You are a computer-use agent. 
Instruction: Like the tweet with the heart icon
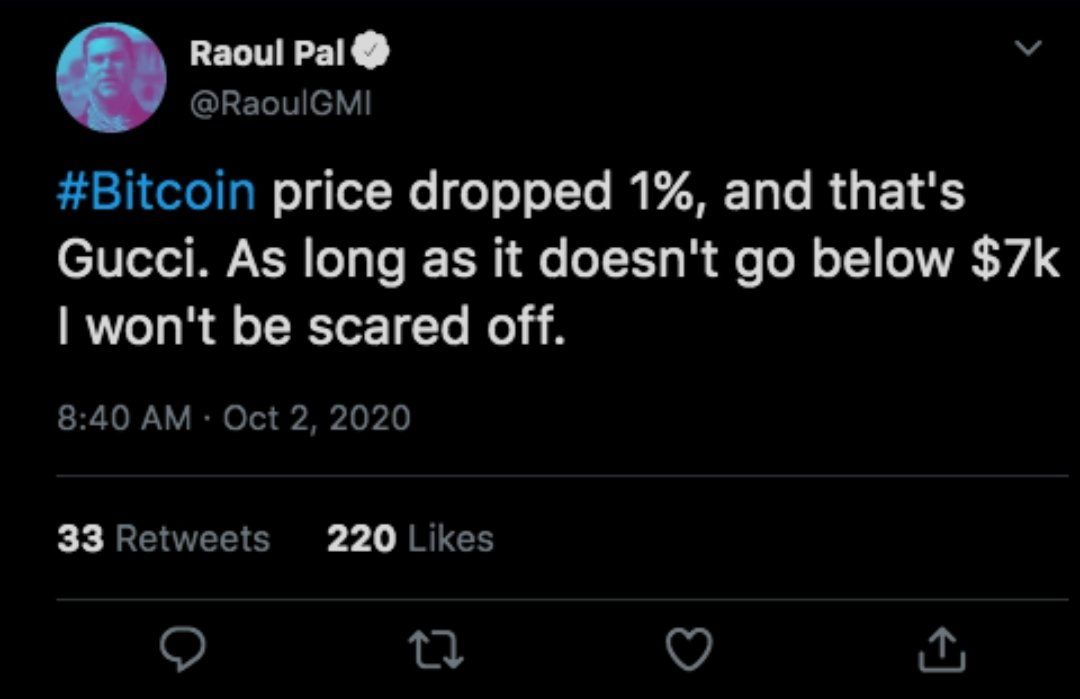689,649
